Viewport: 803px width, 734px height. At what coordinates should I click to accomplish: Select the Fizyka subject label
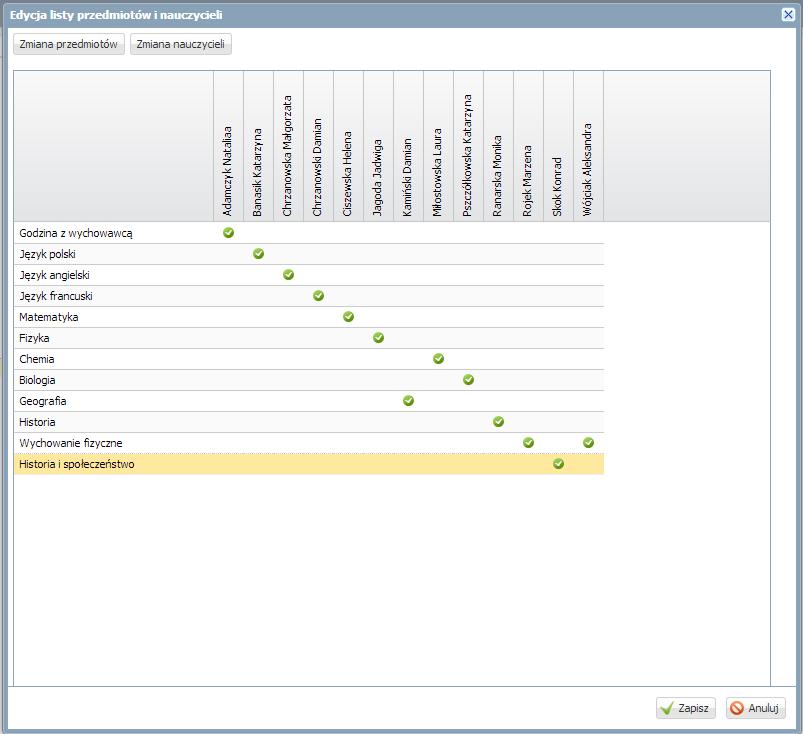point(34,338)
